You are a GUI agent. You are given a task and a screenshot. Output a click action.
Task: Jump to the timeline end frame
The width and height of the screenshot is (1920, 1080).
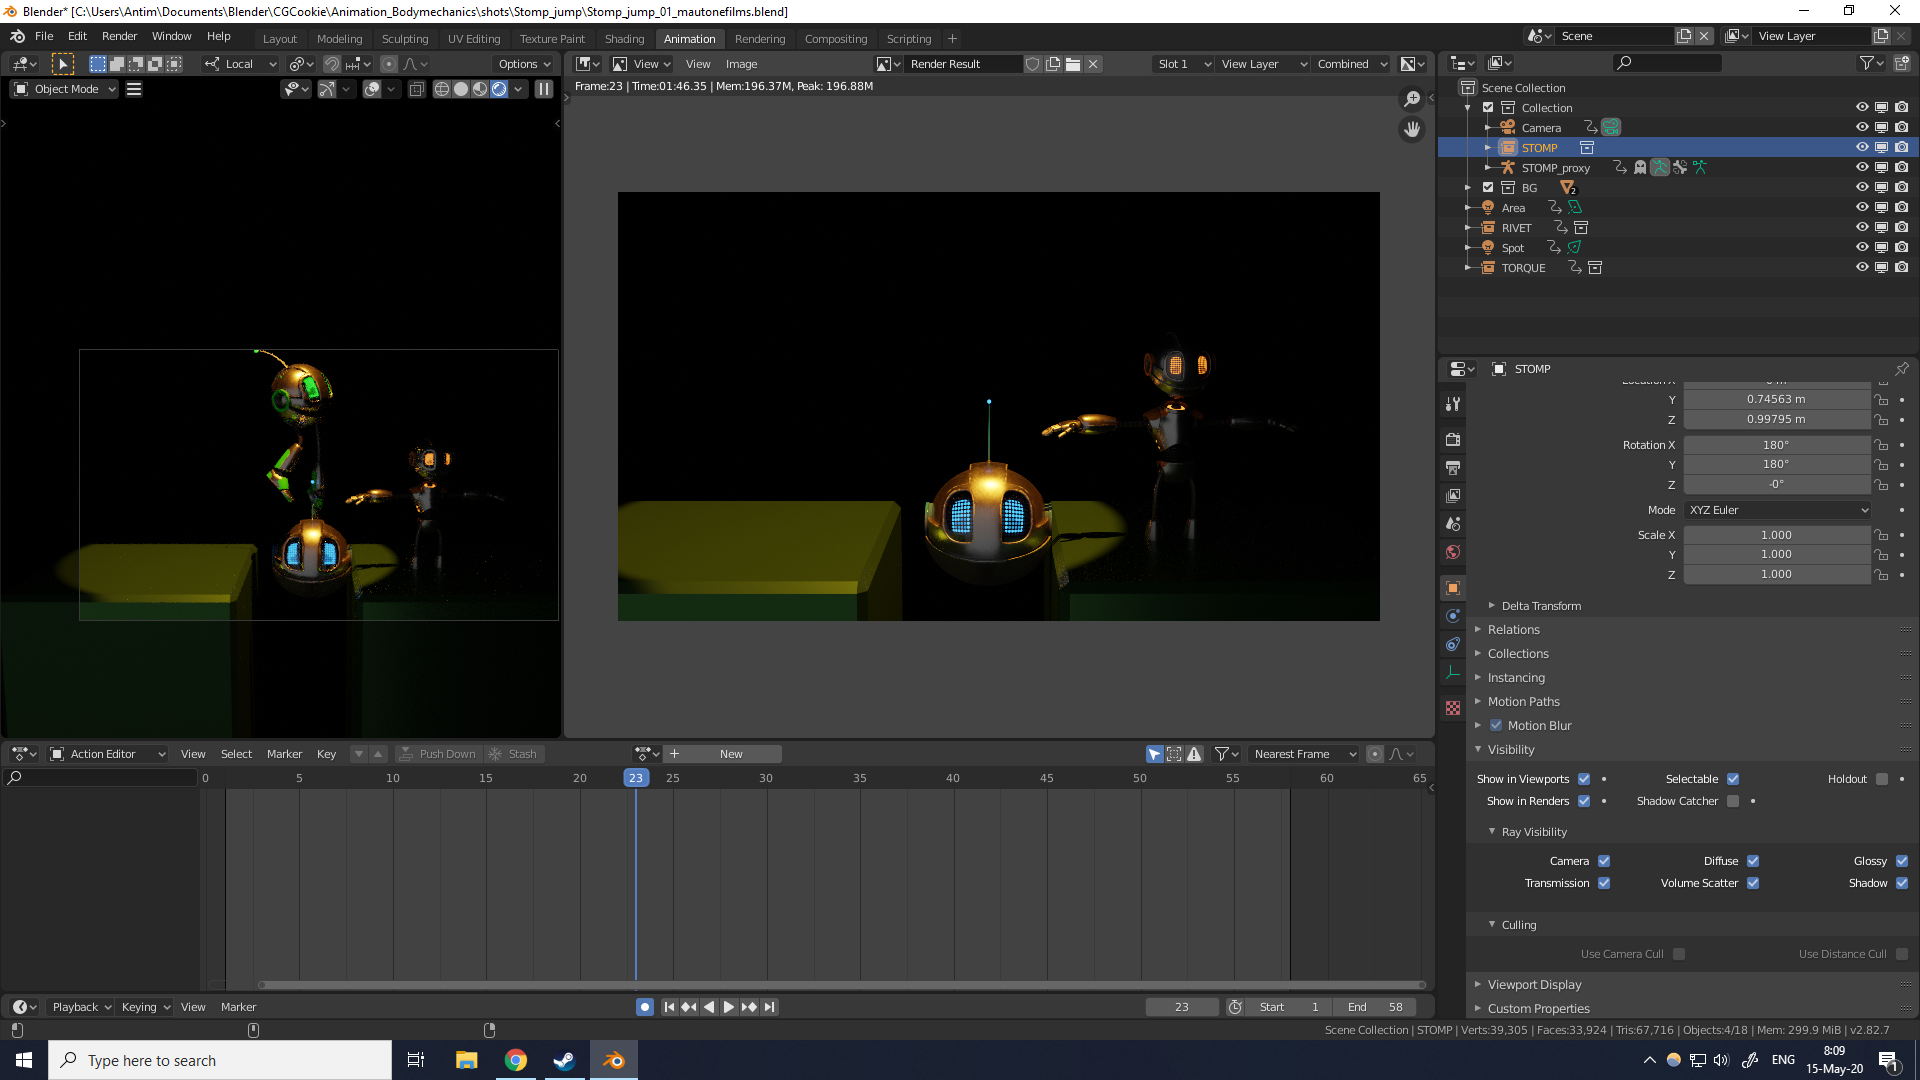[769, 1007]
